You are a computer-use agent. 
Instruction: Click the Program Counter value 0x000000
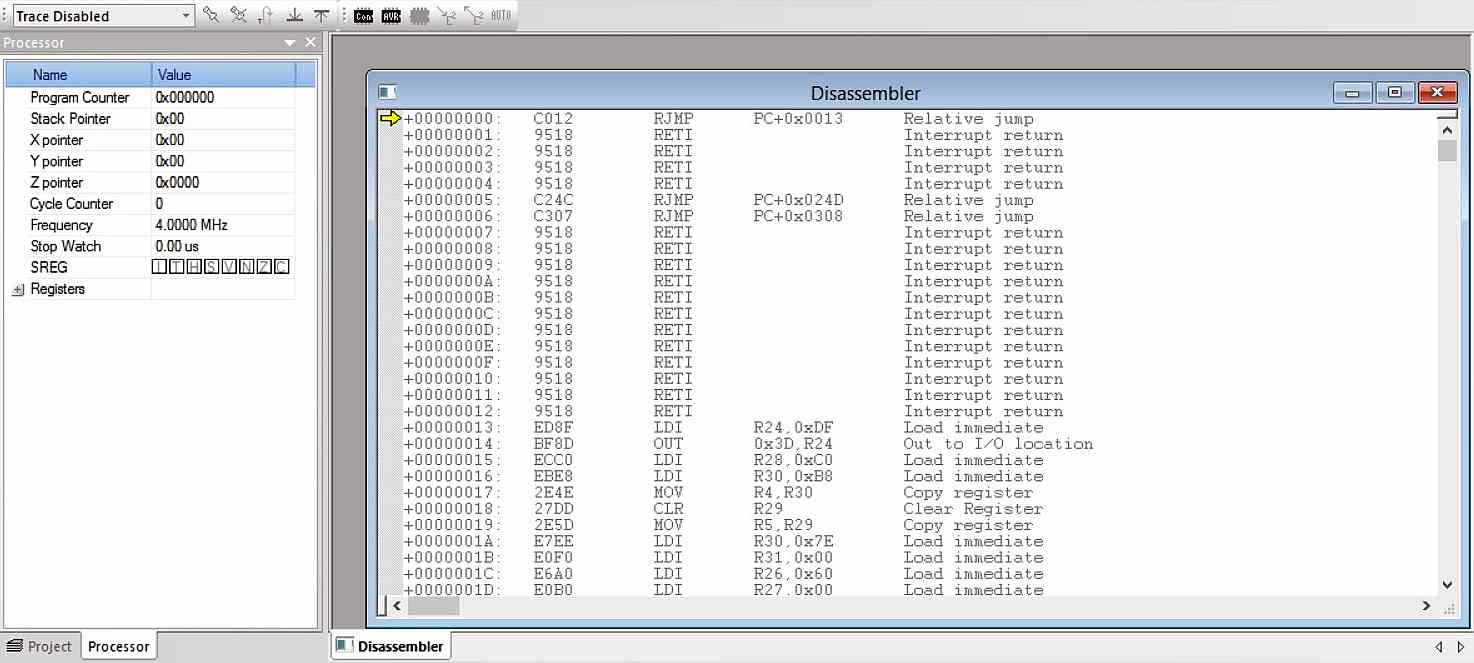185,97
